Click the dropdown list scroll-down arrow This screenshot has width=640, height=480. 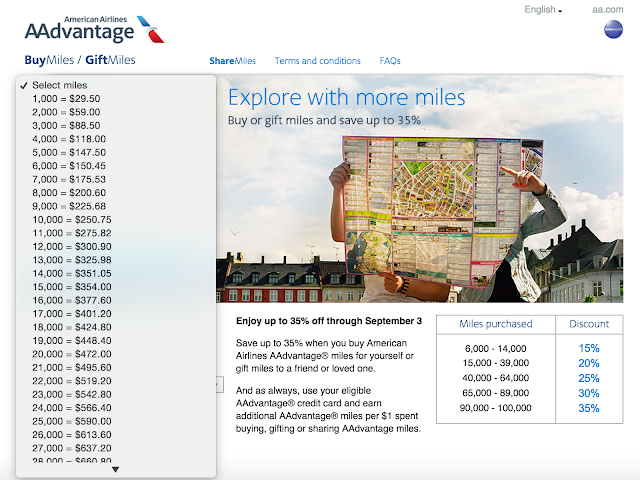(x=116, y=470)
